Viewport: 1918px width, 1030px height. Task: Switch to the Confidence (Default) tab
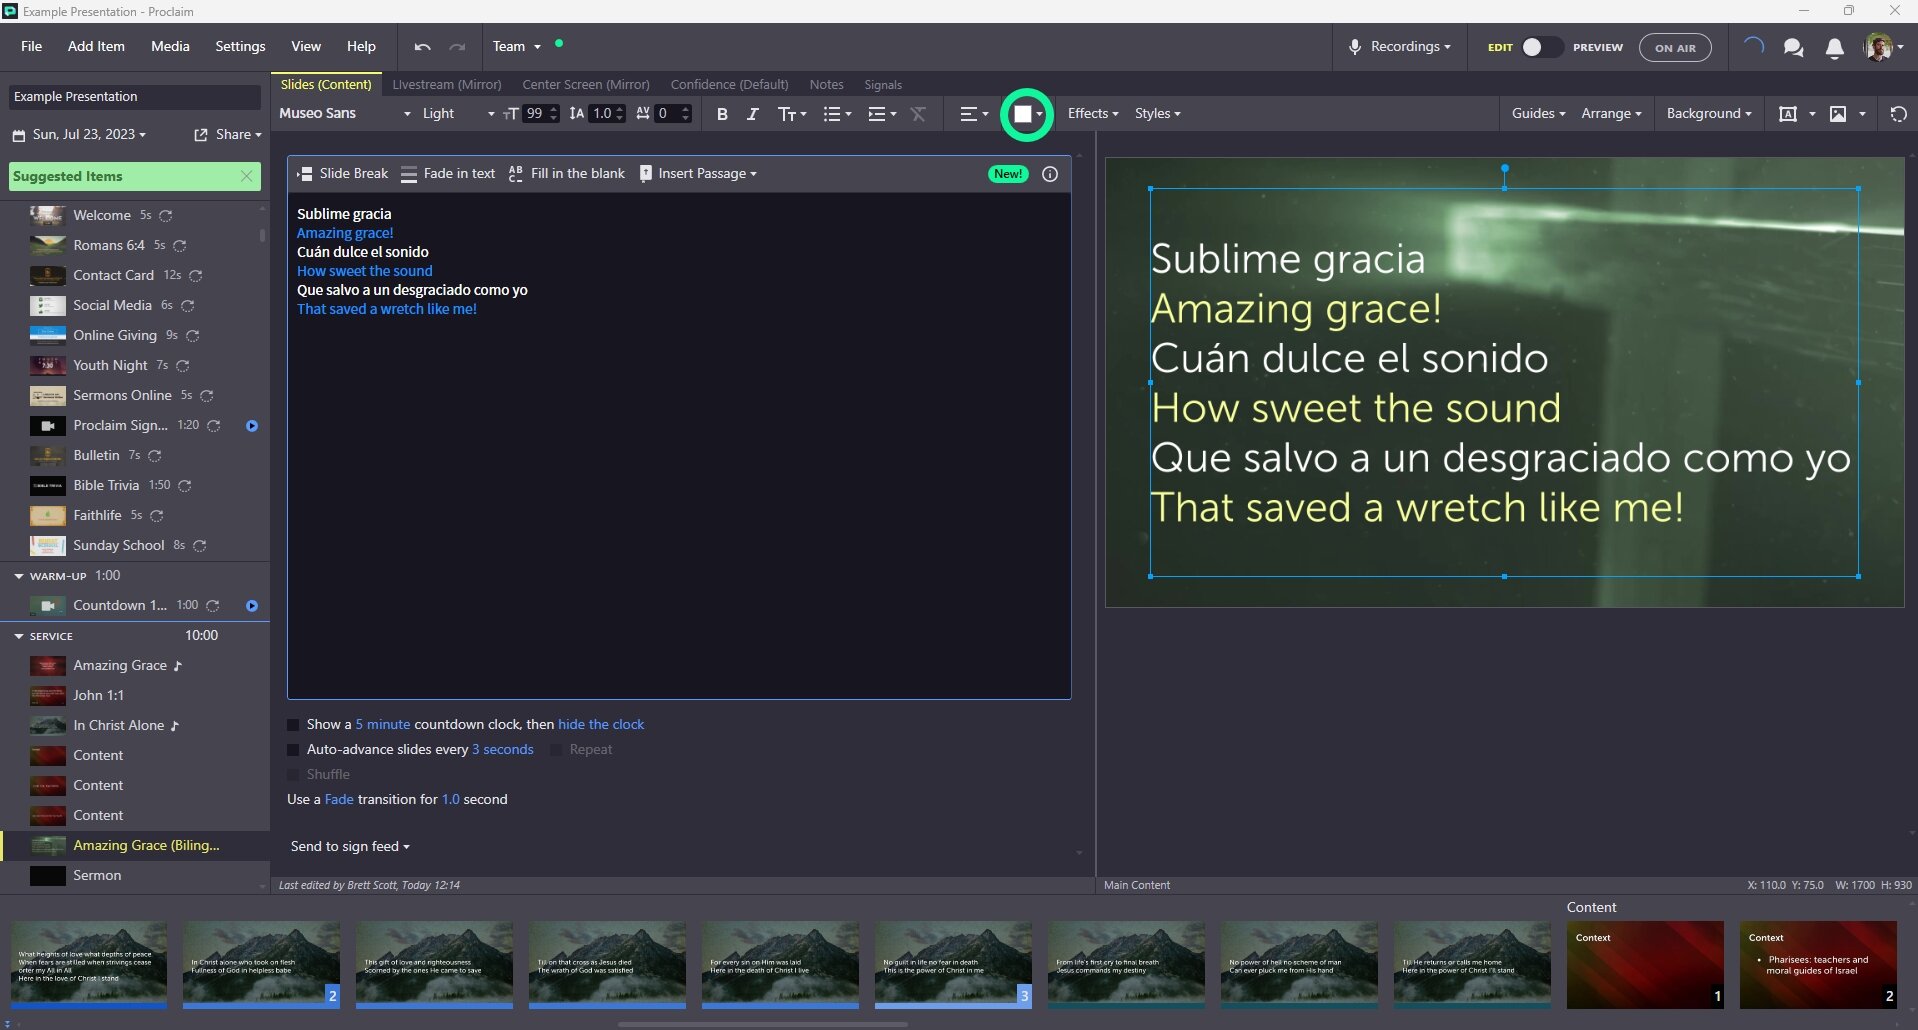coord(729,85)
